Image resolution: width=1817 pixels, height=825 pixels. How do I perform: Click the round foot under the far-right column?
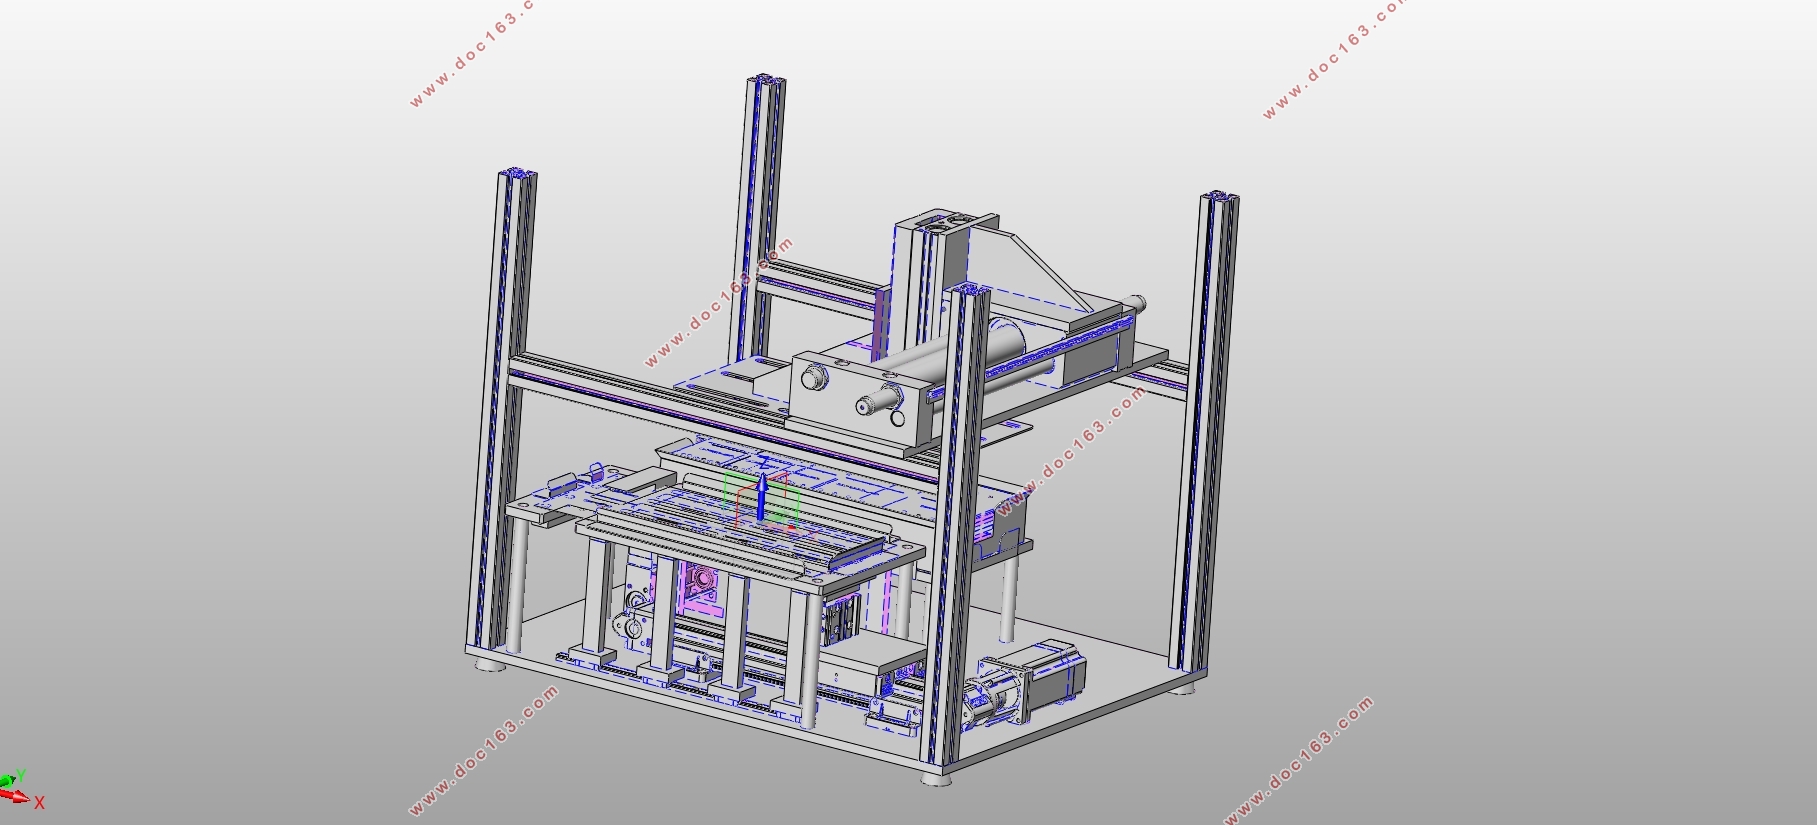pyautogui.click(x=1184, y=688)
